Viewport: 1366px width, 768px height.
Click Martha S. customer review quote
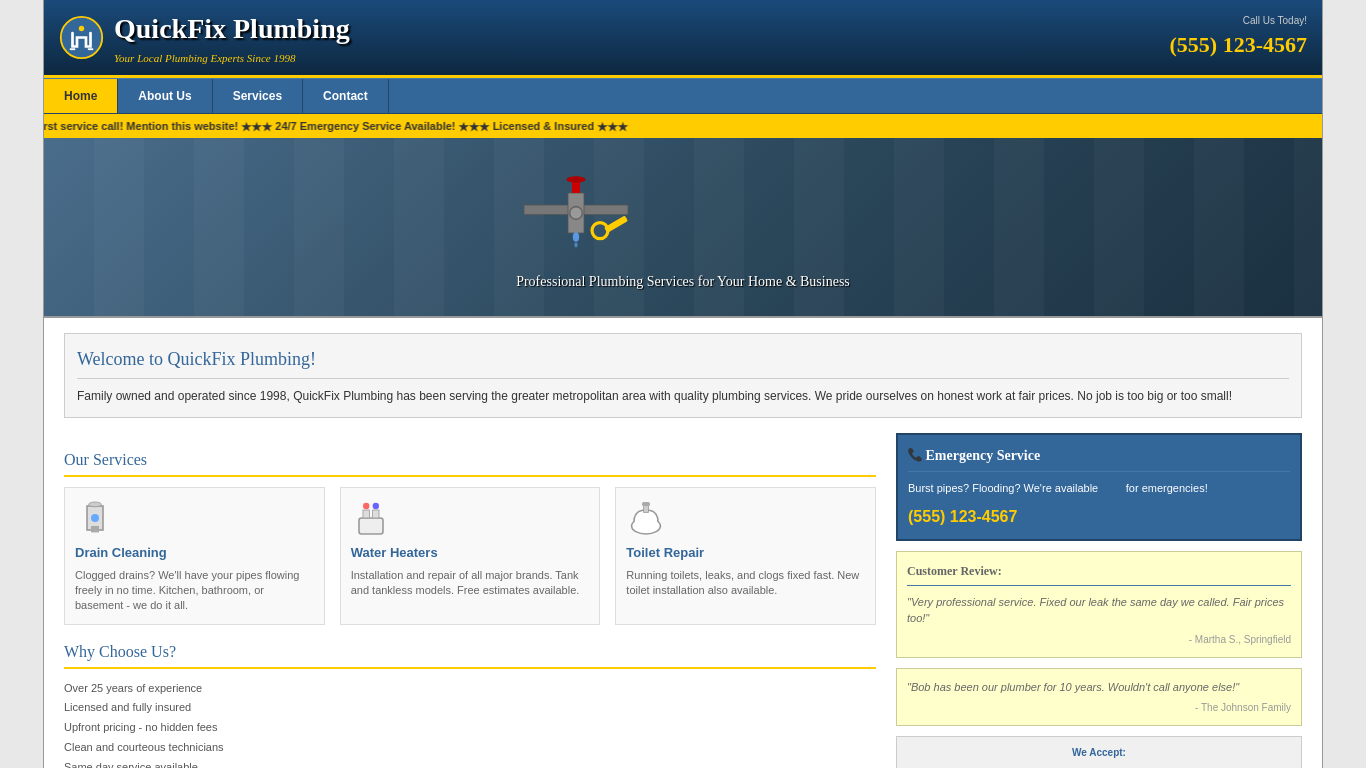coord(1095,610)
